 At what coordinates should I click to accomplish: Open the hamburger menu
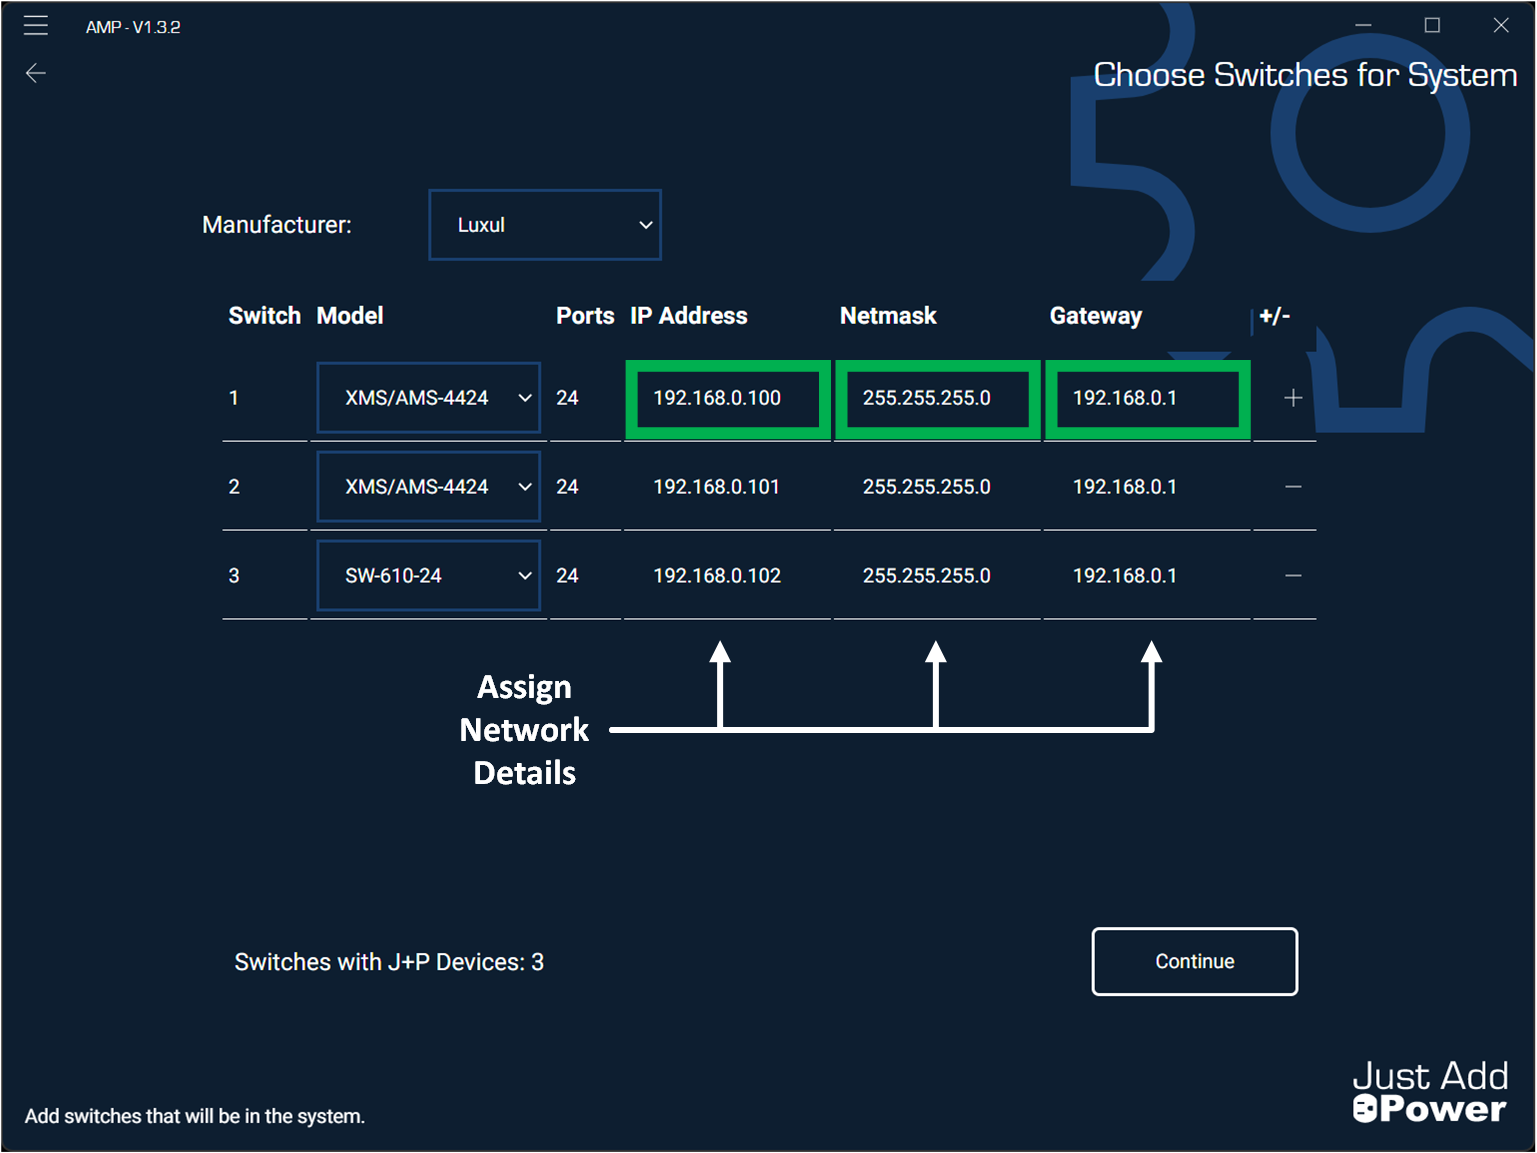point(36,26)
